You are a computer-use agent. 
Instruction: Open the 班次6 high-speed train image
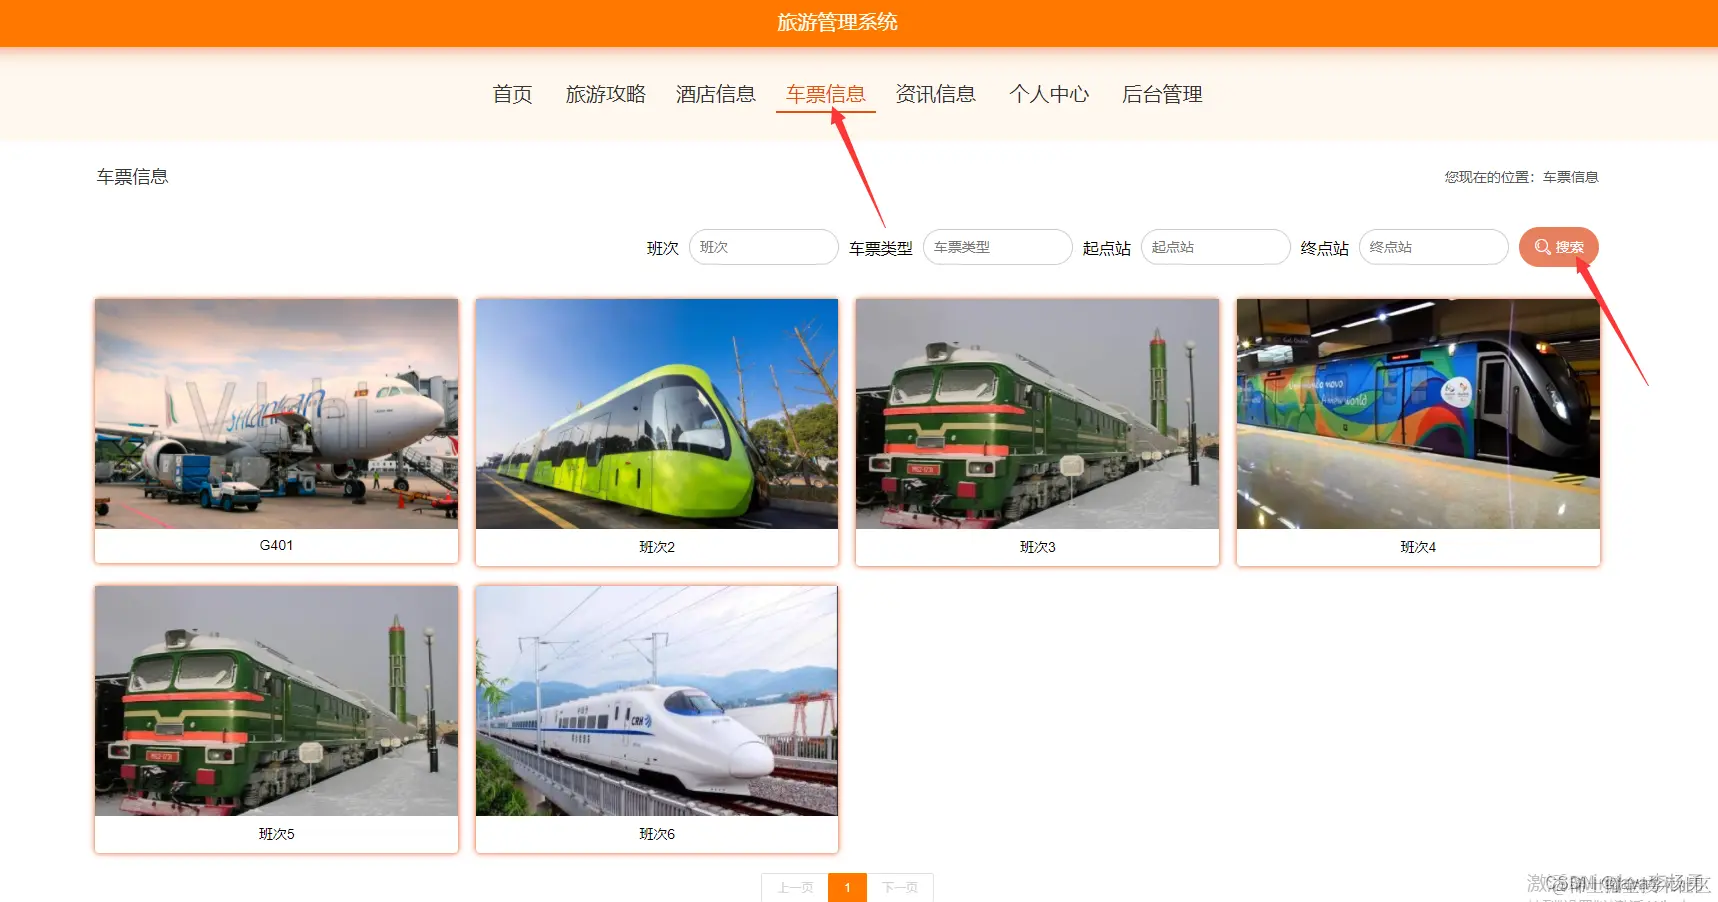tap(657, 701)
